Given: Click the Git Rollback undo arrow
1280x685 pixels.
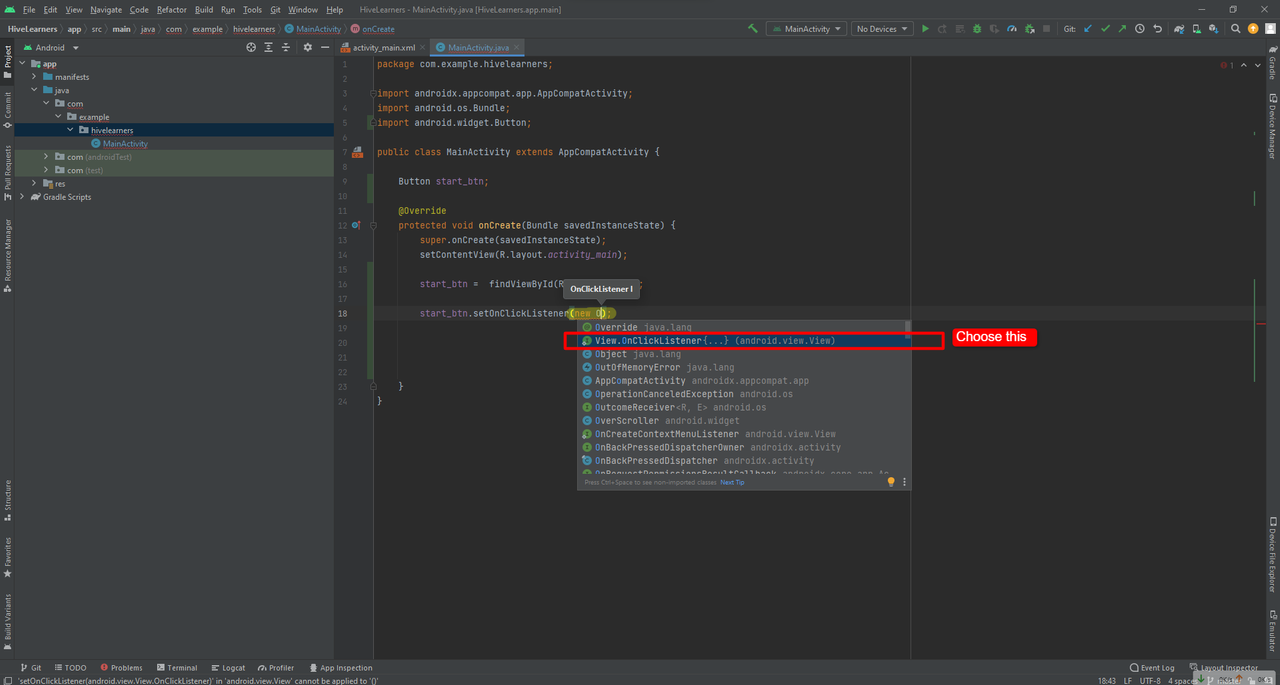Looking at the screenshot, I should coord(1157,29).
